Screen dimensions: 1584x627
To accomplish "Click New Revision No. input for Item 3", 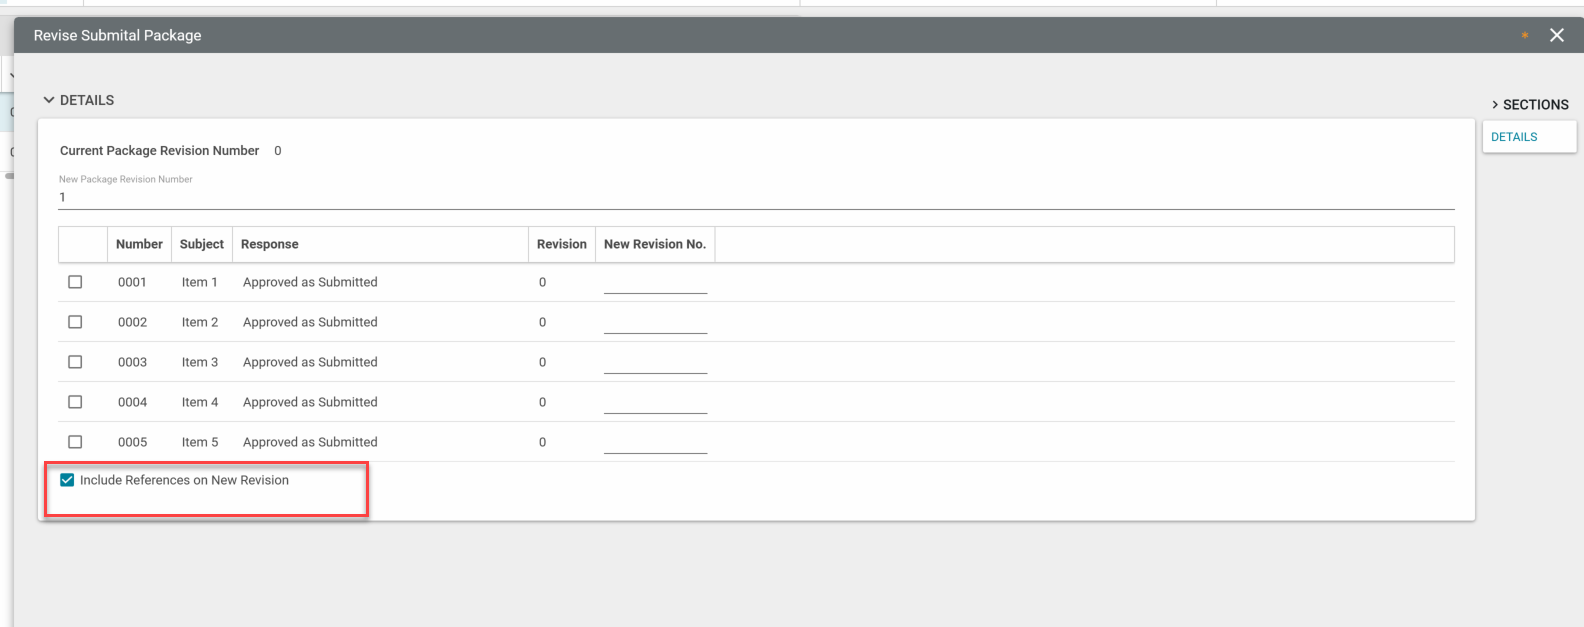I will [x=655, y=363].
